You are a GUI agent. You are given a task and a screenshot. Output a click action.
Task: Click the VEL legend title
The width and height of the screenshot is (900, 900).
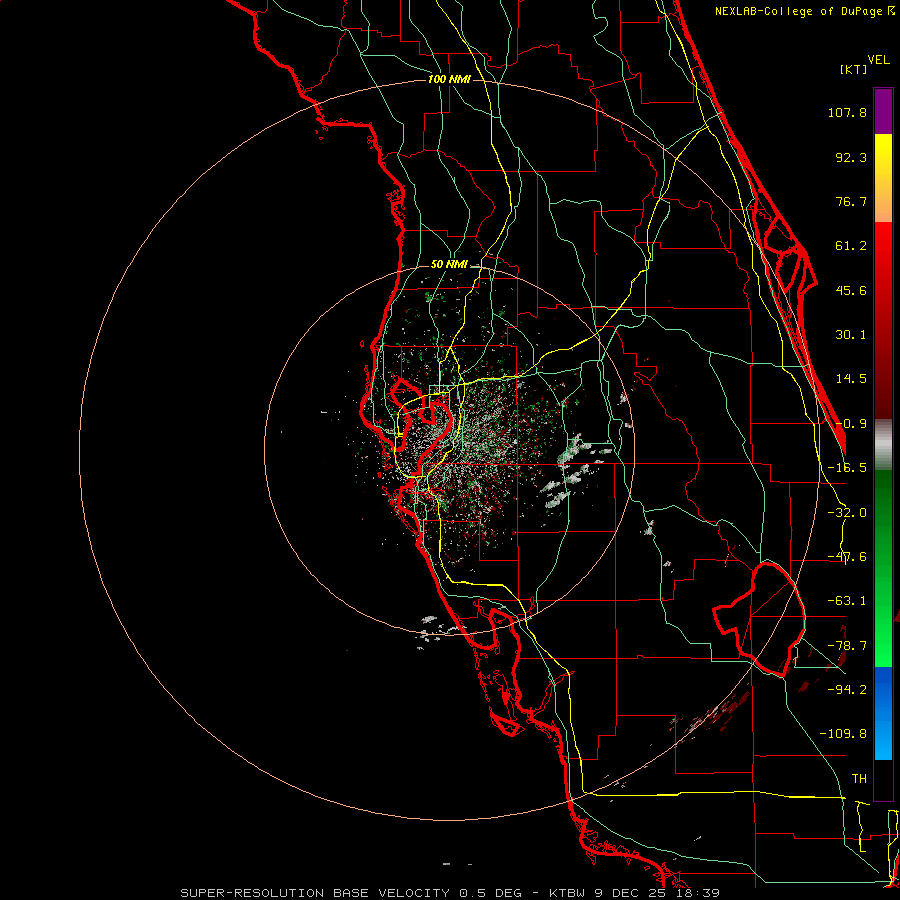pos(879,60)
